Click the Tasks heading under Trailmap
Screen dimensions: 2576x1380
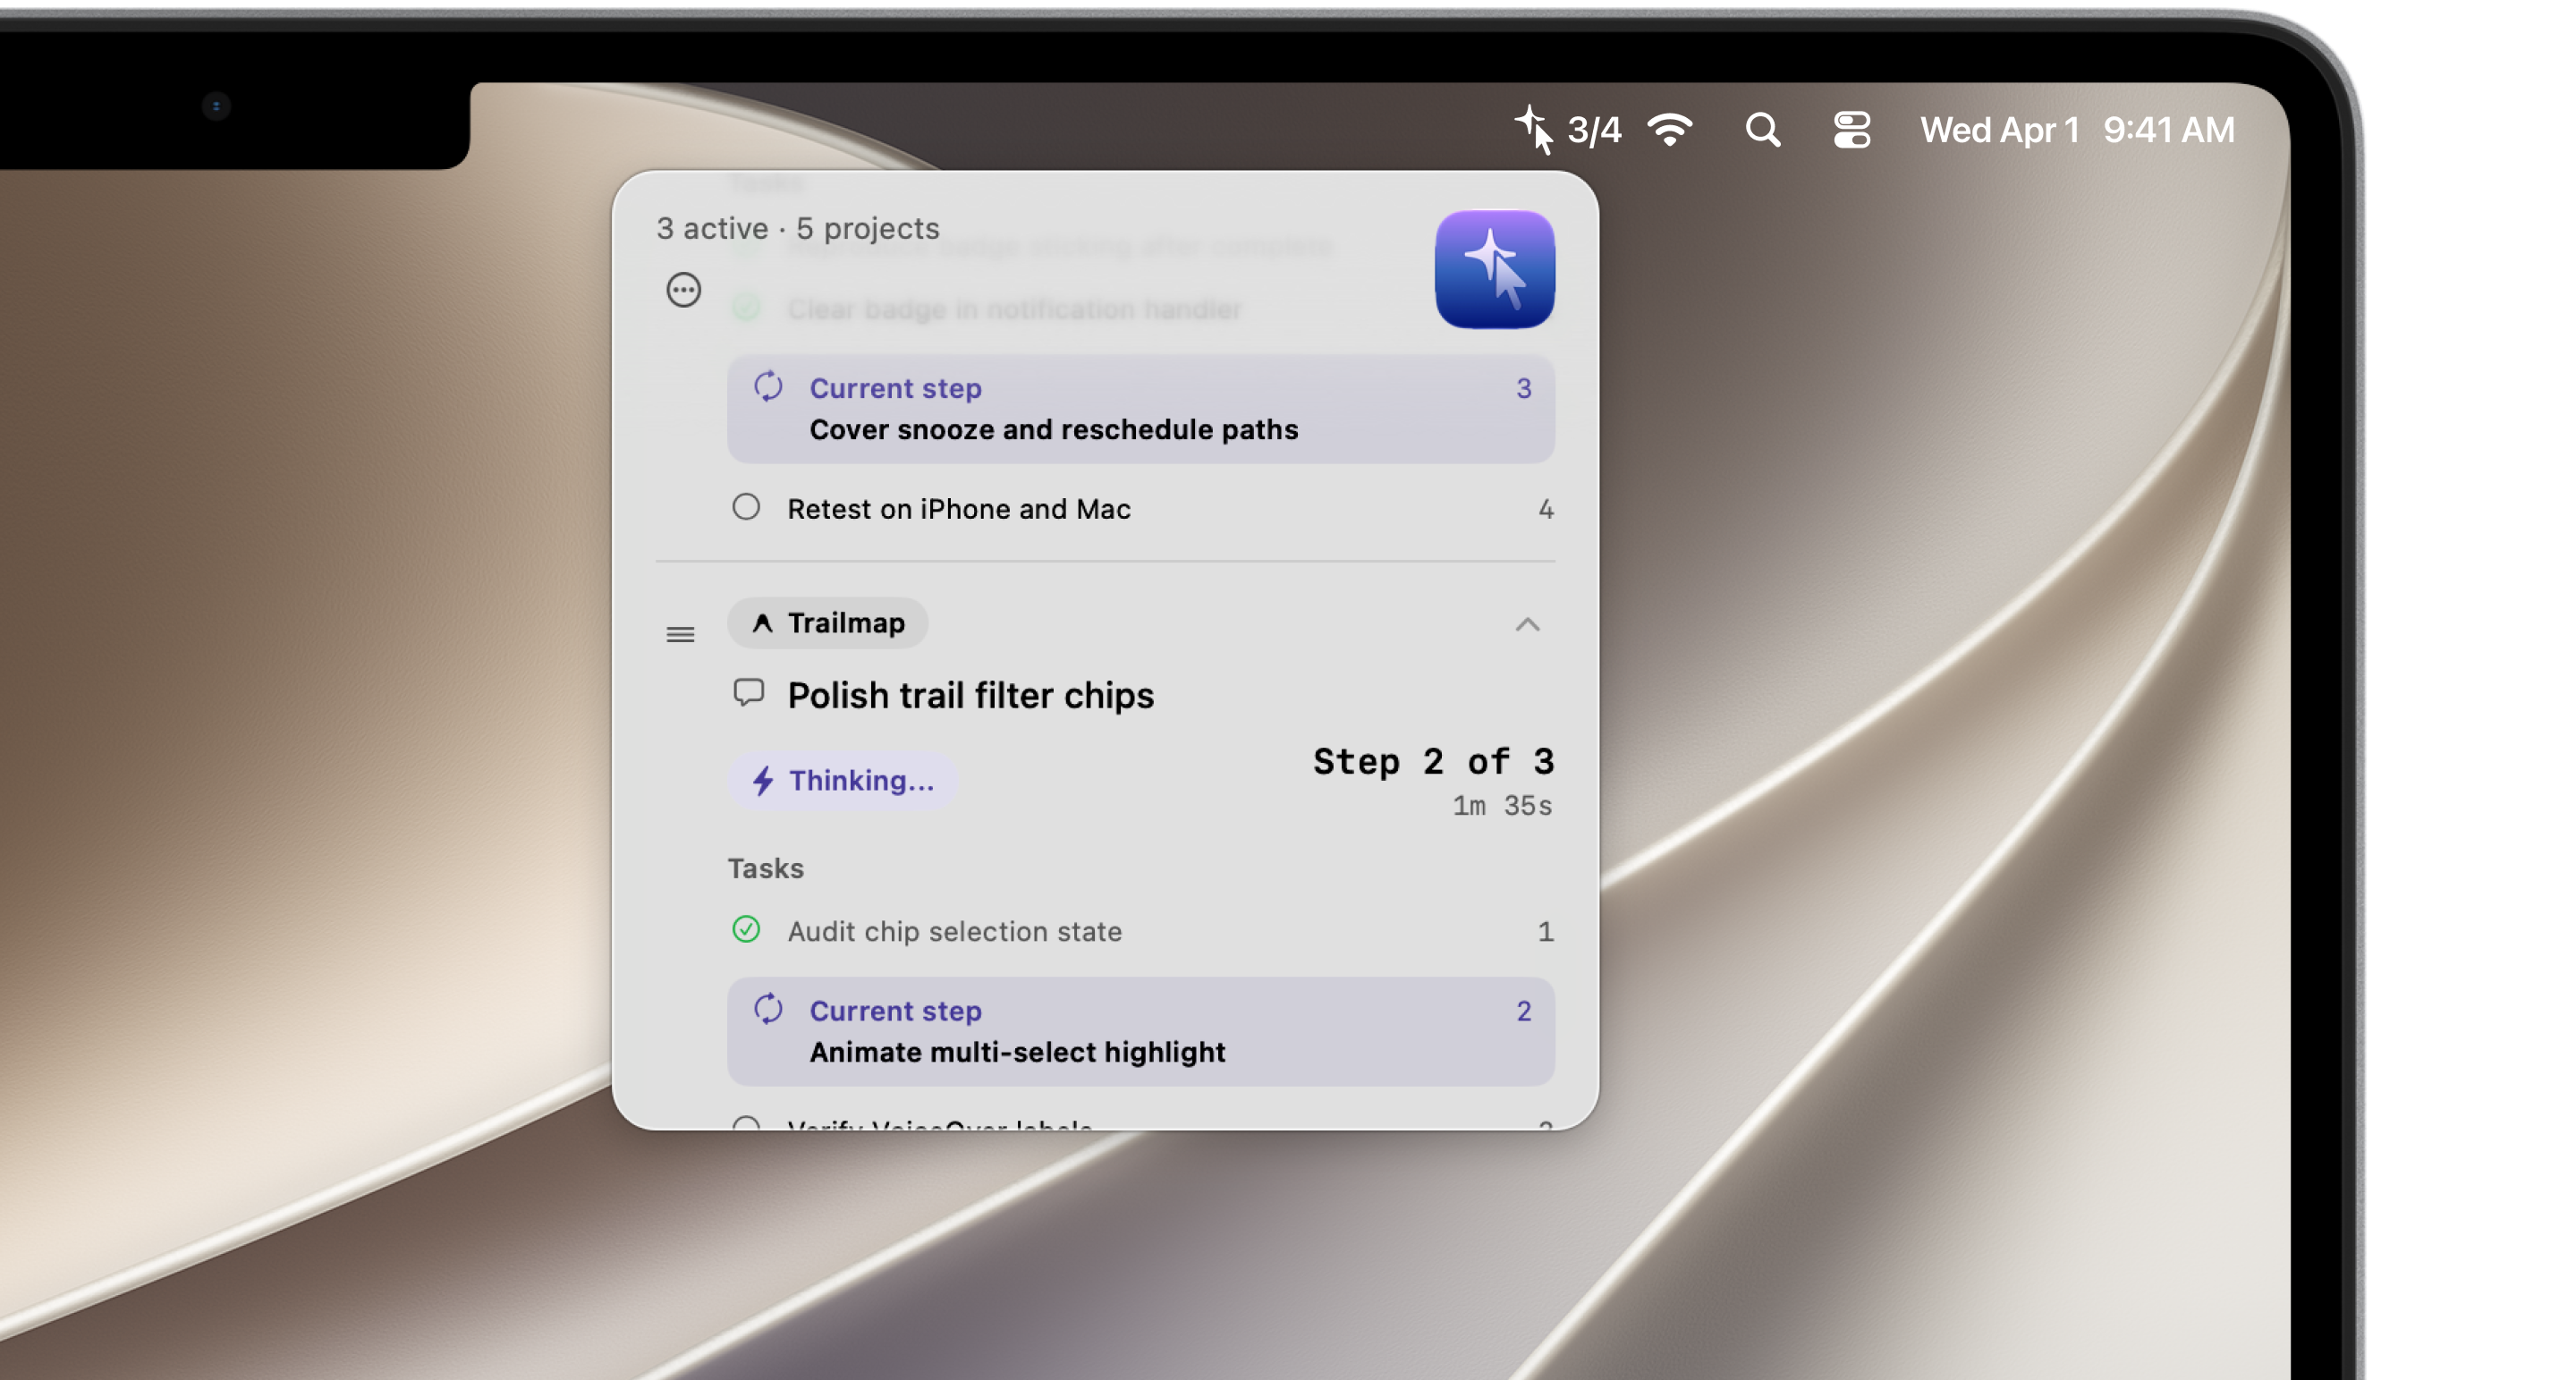click(x=766, y=868)
